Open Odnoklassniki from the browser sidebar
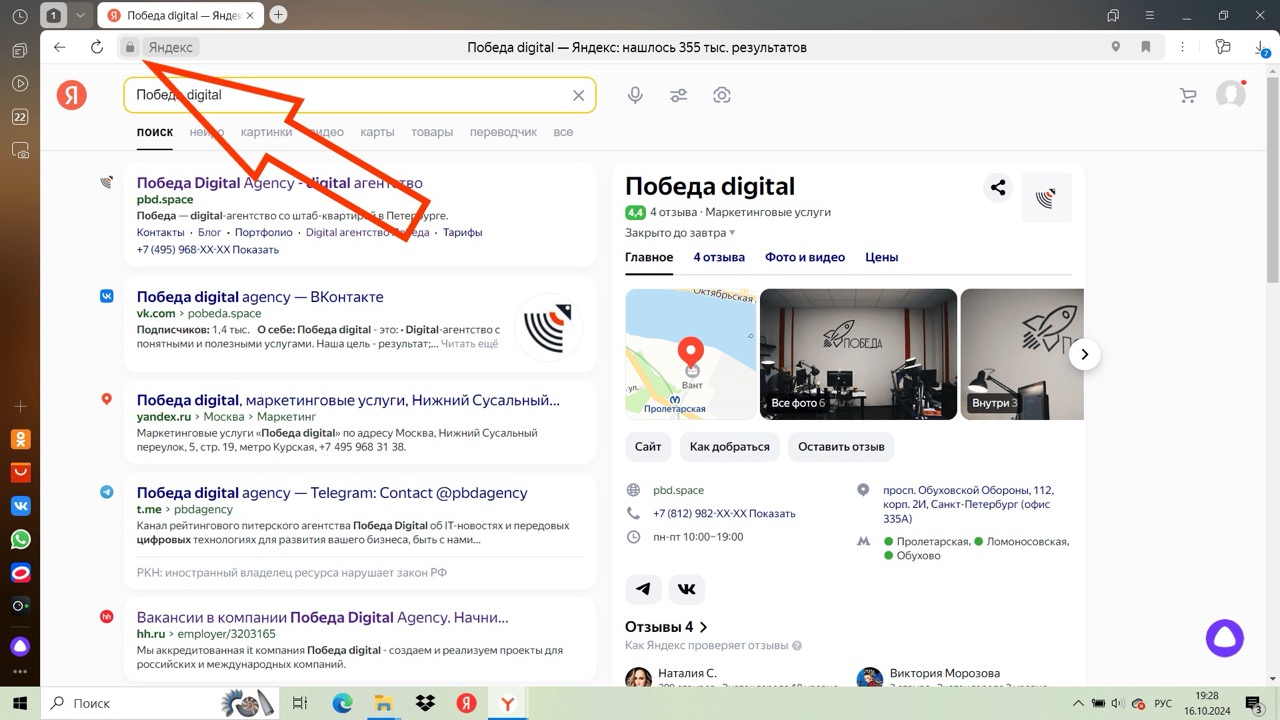 [x=20, y=439]
